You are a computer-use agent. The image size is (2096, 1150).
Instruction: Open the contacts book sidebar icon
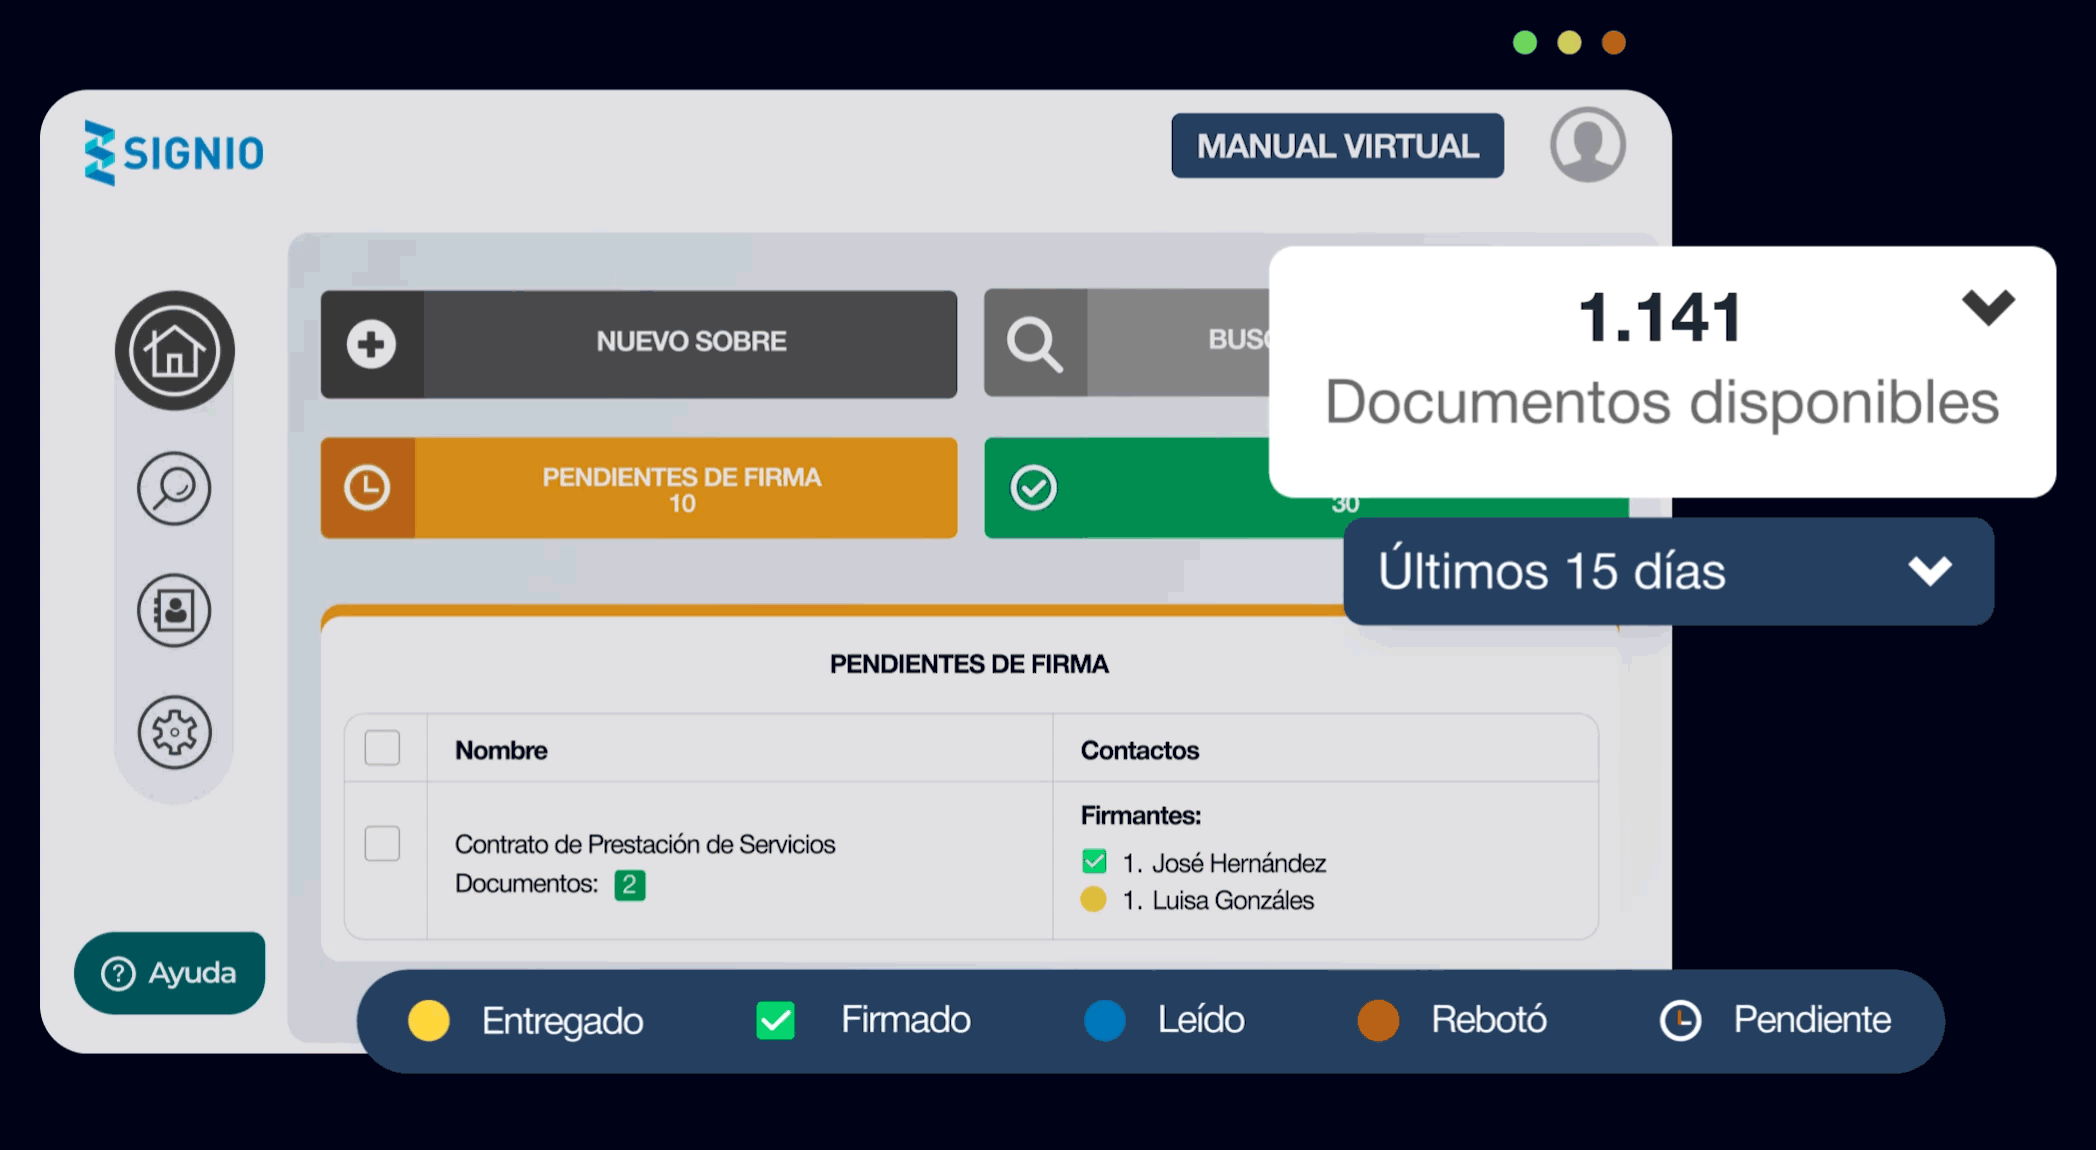[x=174, y=610]
